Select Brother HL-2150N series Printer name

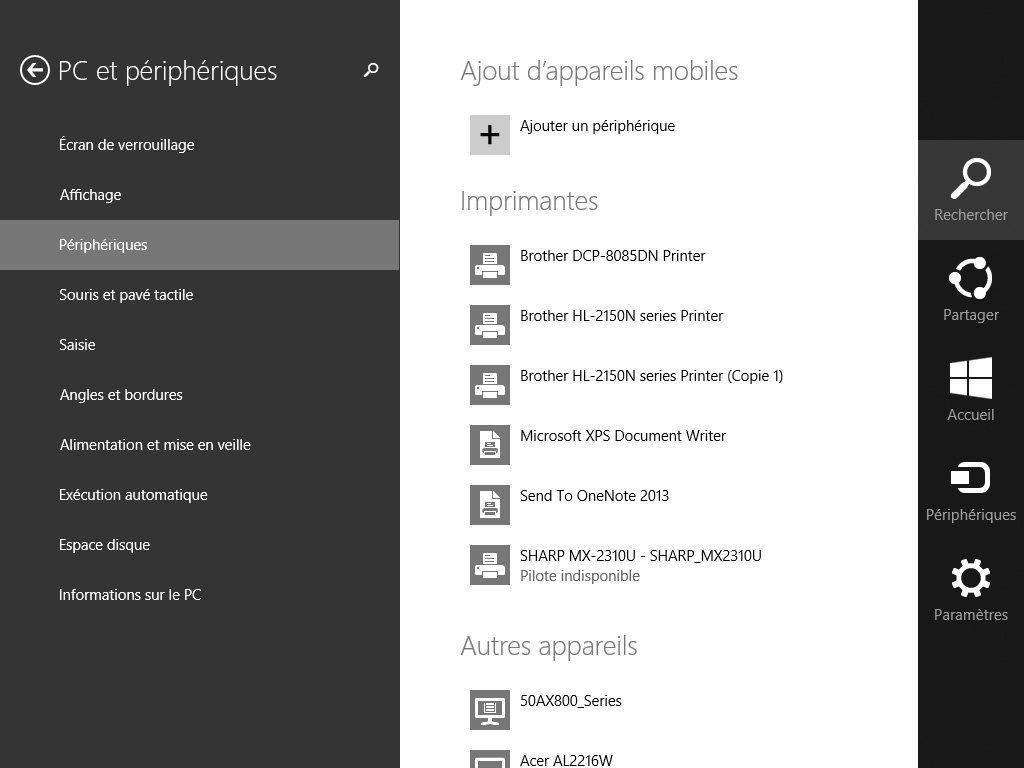point(621,316)
